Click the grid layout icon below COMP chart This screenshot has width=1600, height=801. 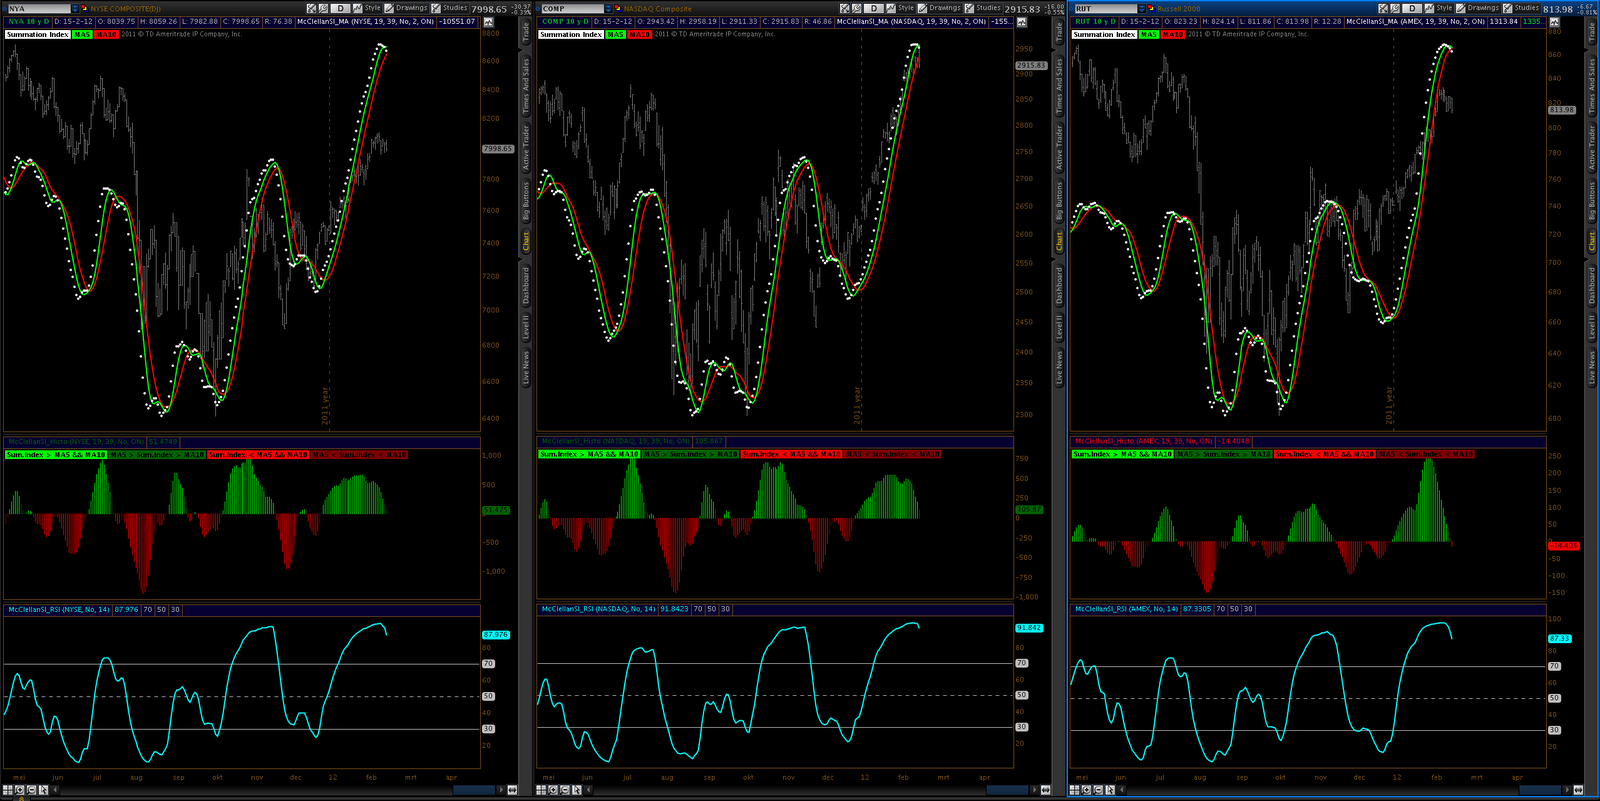coord(541,790)
